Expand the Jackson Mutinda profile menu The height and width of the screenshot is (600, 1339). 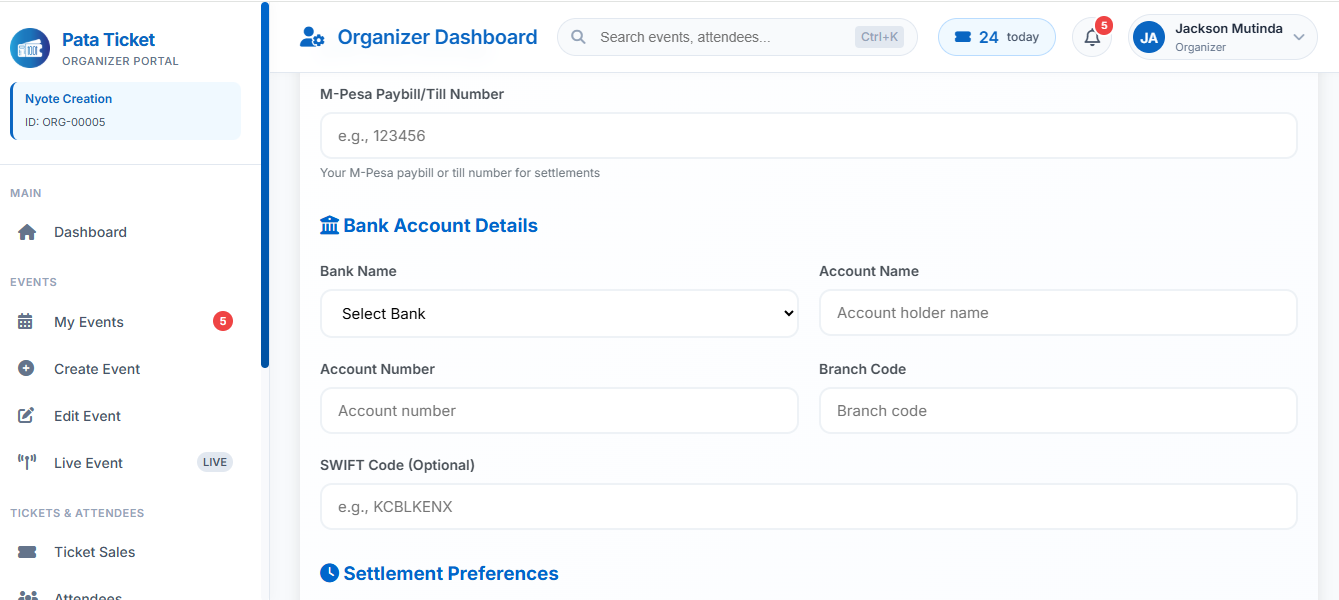[1222, 36]
